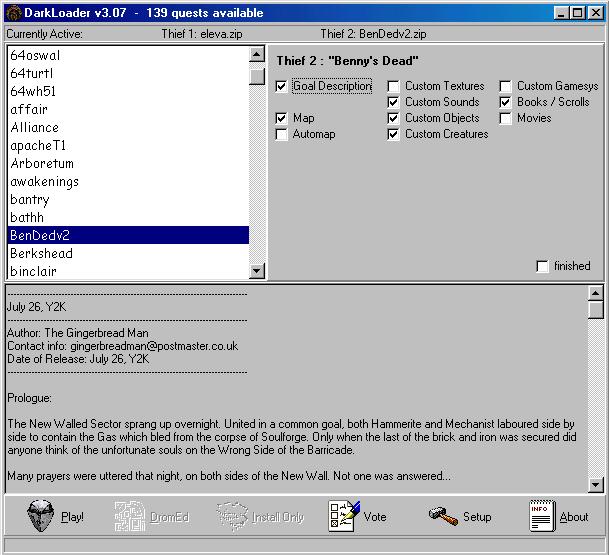Select the awakenings quest

pyautogui.click(x=128, y=181)
